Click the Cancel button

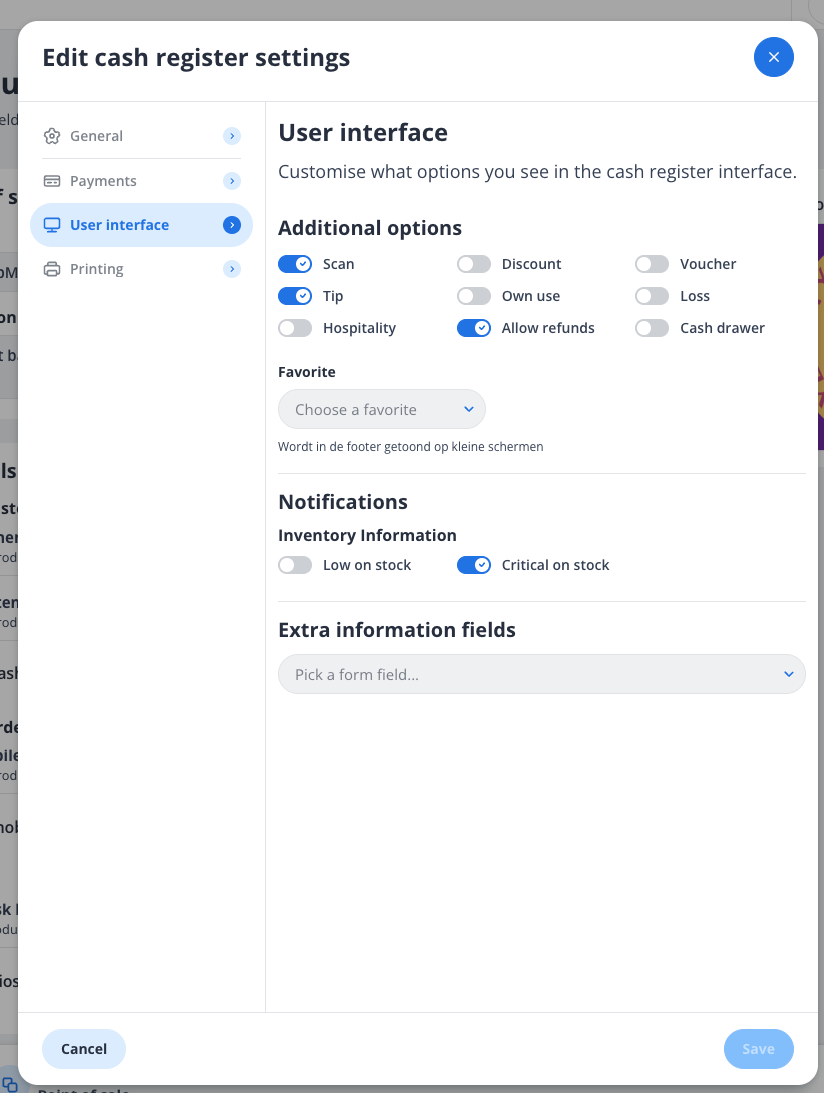click(x=83, y=1048)
